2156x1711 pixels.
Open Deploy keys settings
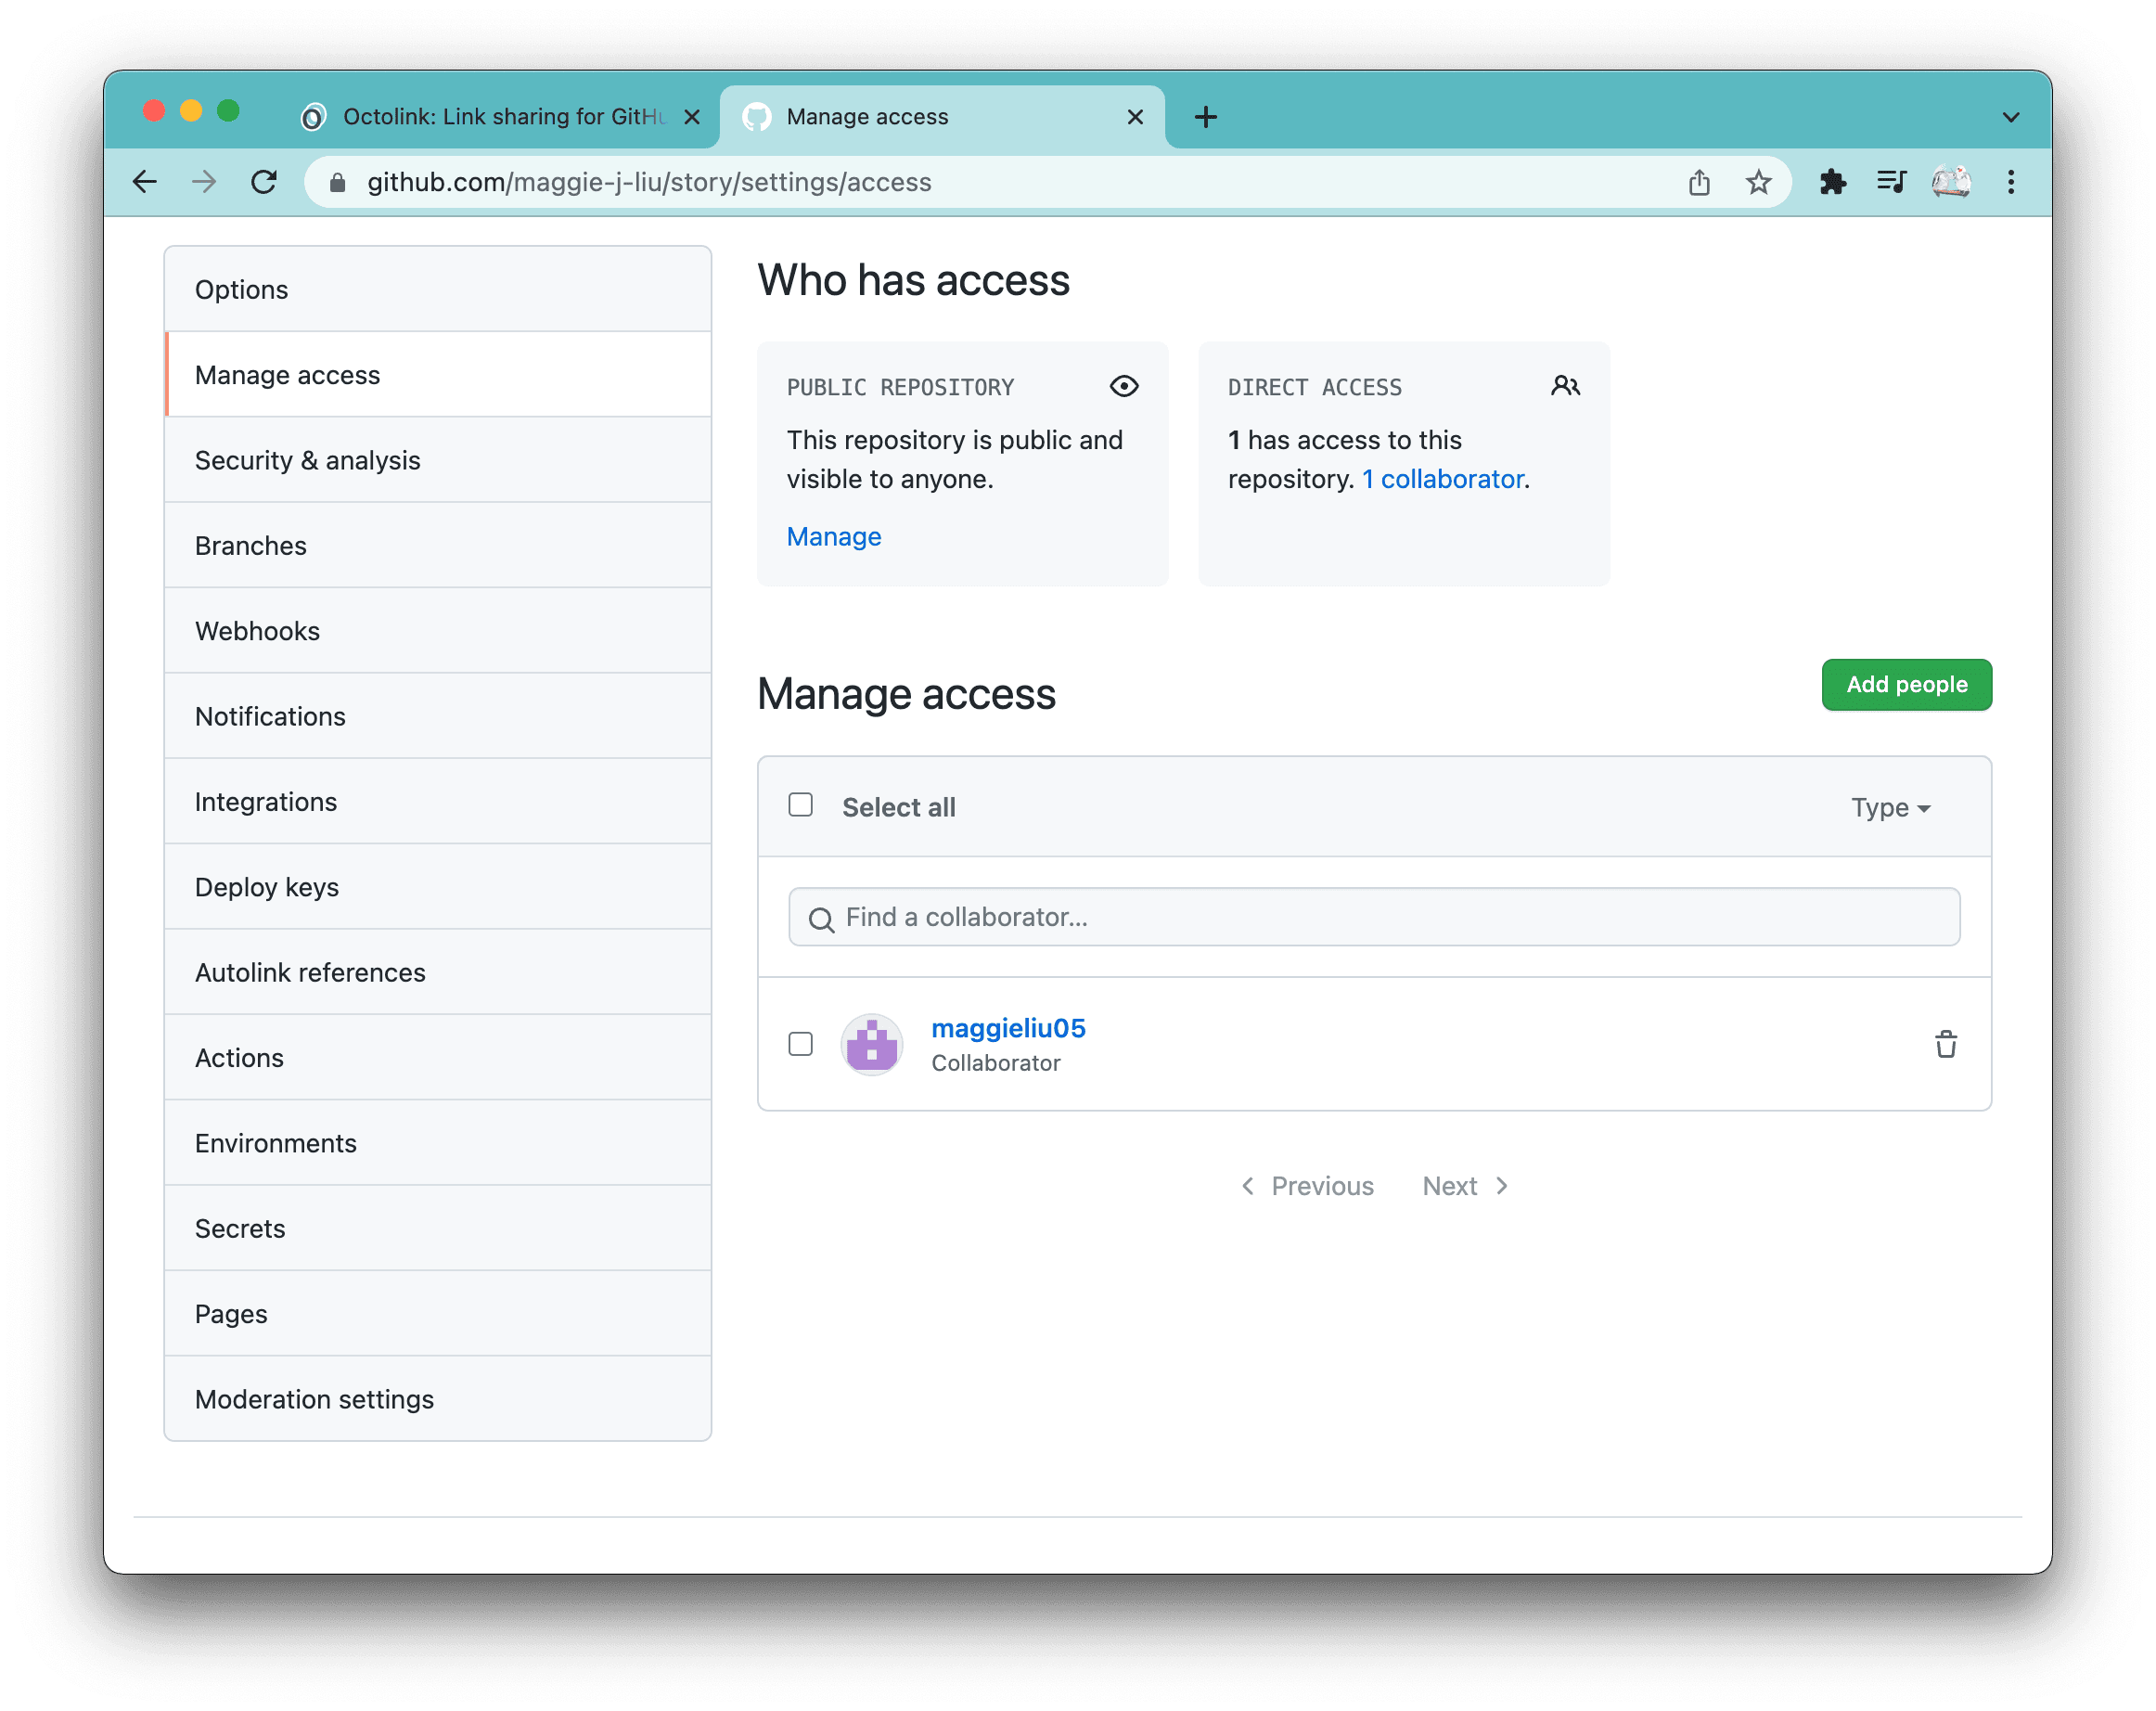click(438, 887)
